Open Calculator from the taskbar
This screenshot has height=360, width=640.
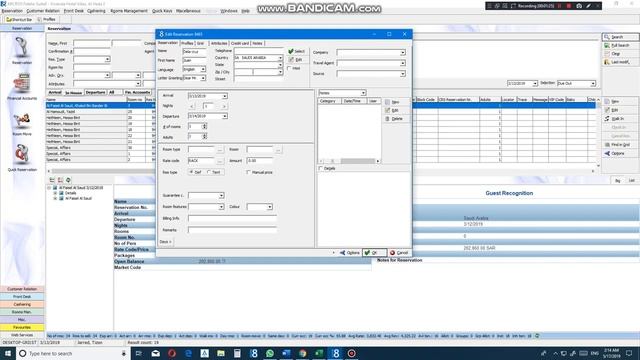[237, 353]
